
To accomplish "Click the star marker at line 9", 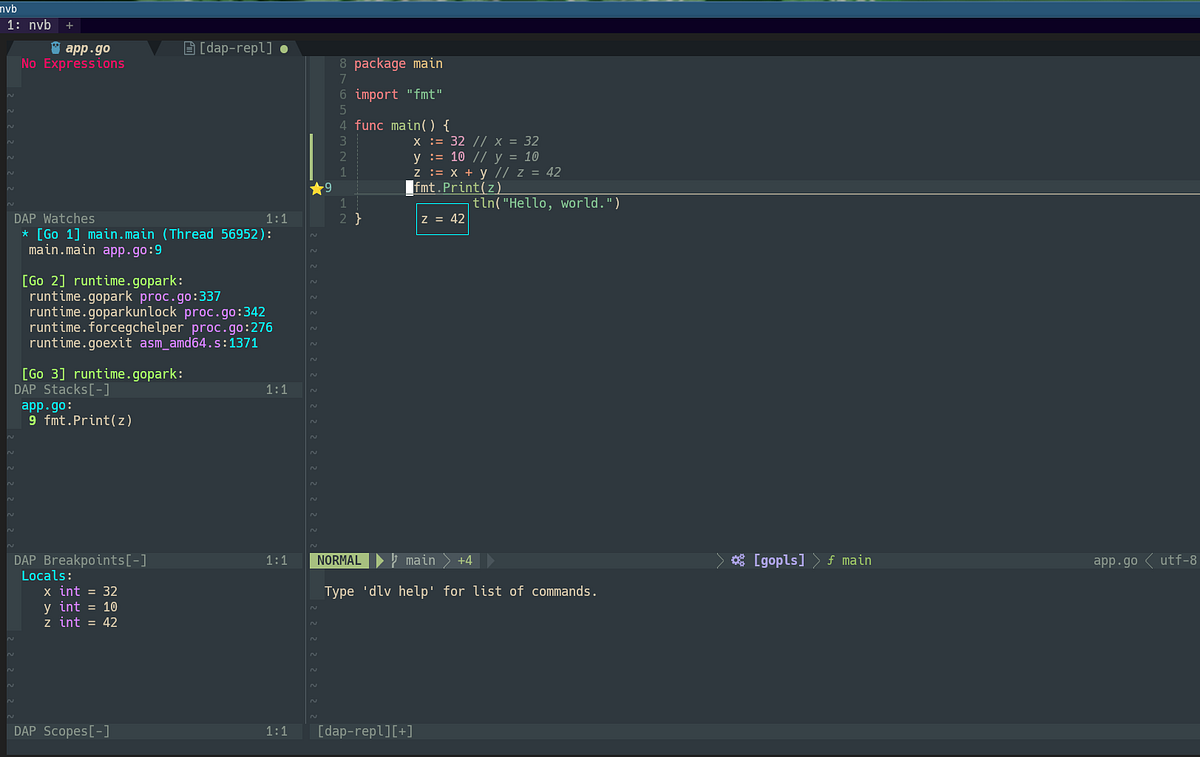I will (317, 188).
